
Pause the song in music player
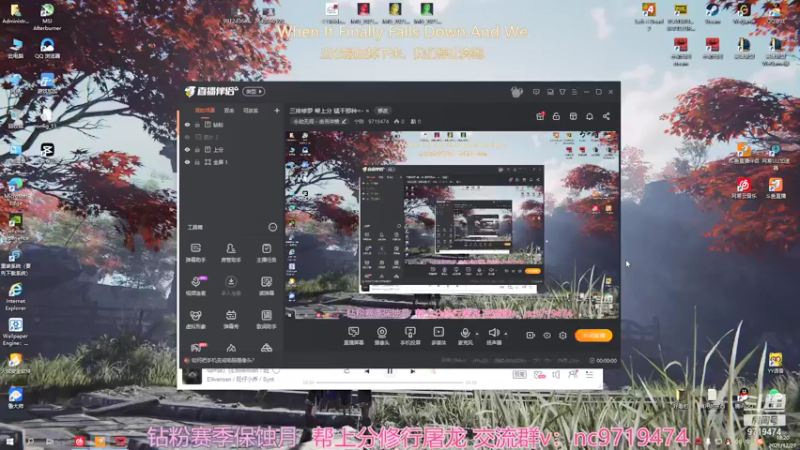click(x=390, y=371)
